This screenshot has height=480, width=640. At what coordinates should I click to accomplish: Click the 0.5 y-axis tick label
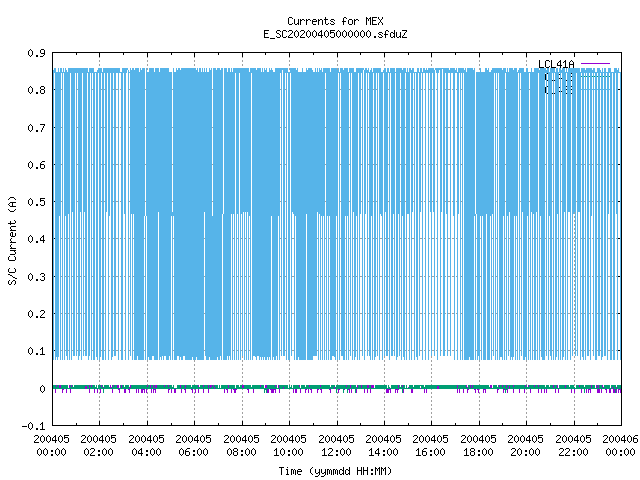pos(36,202)
